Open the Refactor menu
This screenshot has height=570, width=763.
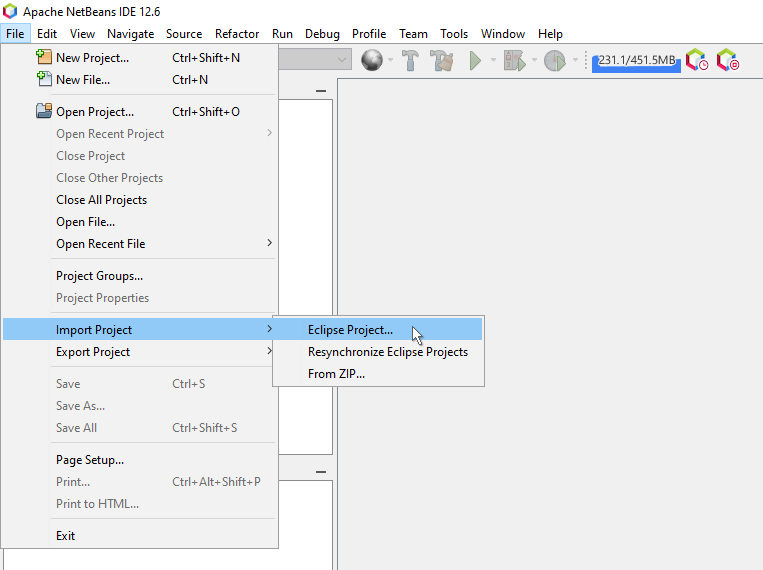pyautogui.click(x=237, y=34)
